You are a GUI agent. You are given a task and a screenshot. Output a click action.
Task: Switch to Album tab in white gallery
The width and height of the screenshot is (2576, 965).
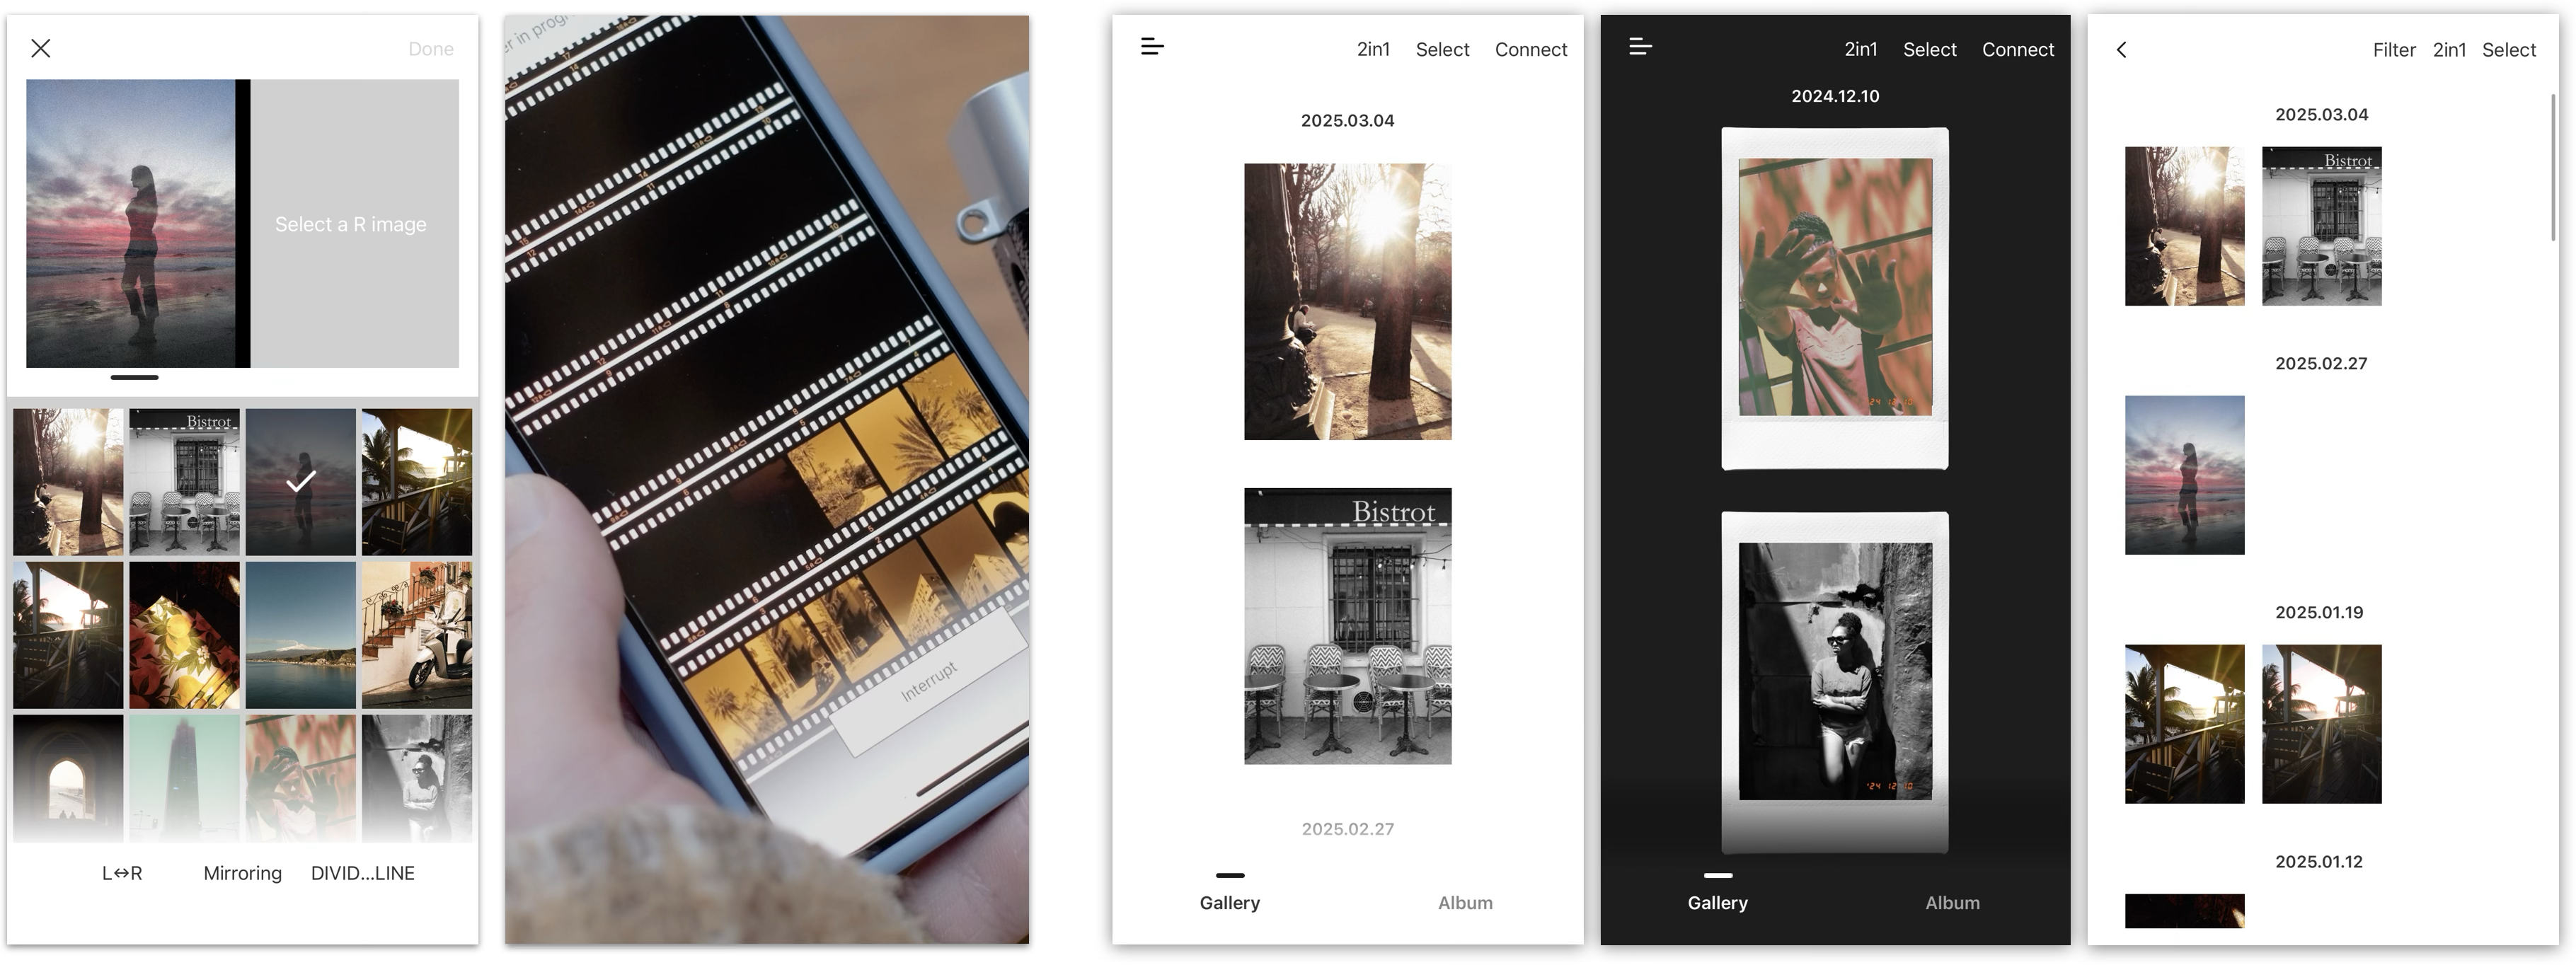1465,903
